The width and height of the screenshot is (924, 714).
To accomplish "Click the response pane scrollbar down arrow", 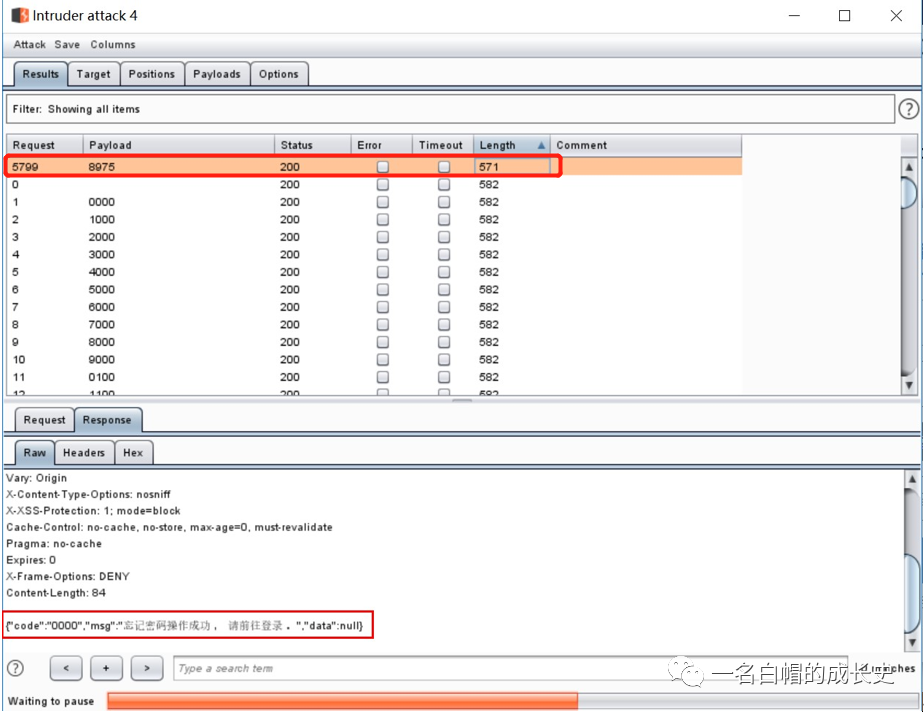I will coord(912,642).
